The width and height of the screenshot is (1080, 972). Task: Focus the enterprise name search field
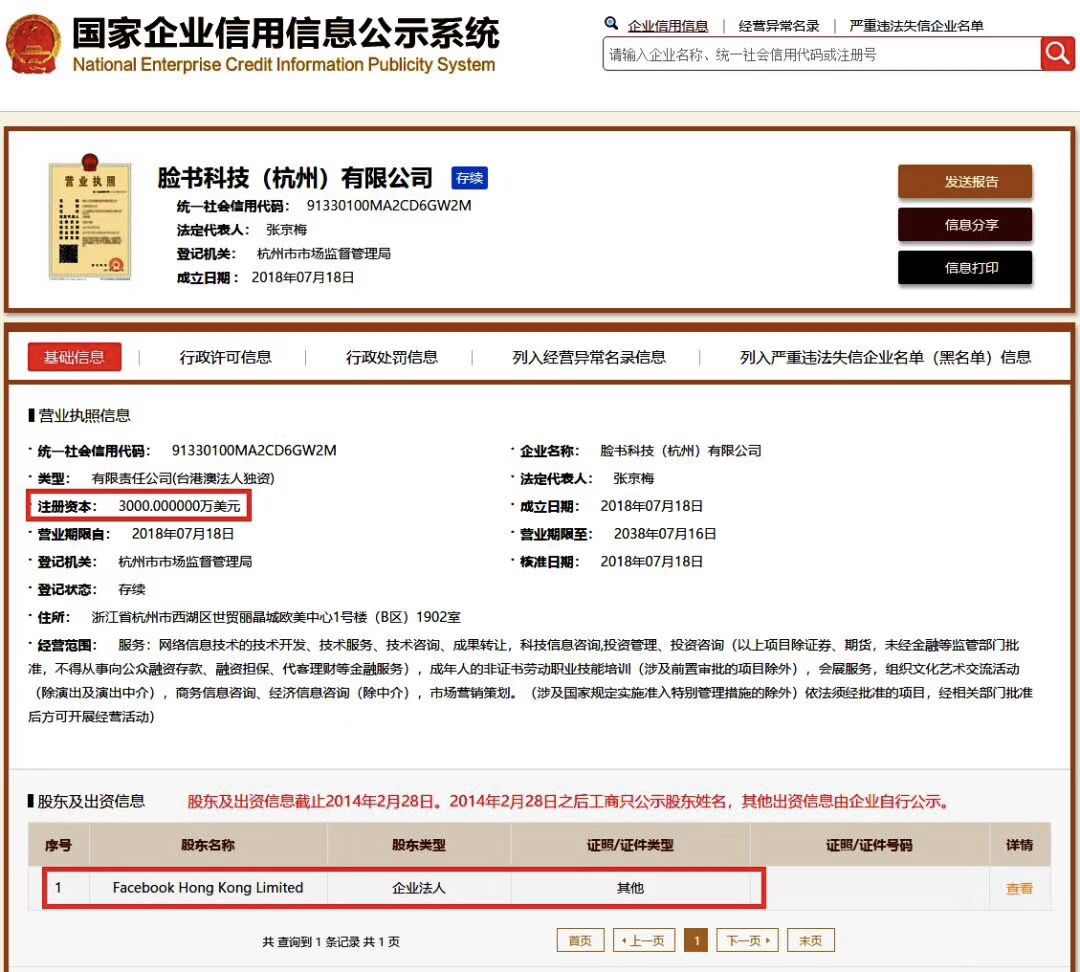point(821,54)
